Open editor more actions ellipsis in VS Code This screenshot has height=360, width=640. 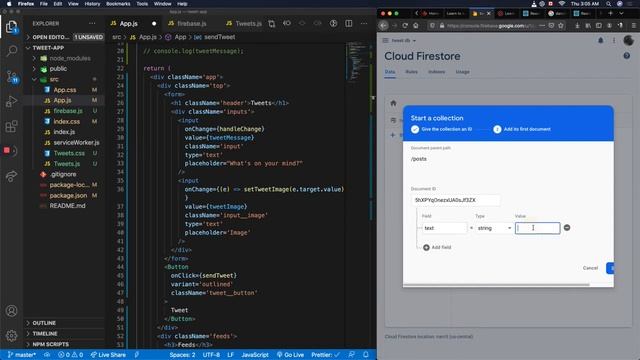pyautogui.click(x=364, y=24)
